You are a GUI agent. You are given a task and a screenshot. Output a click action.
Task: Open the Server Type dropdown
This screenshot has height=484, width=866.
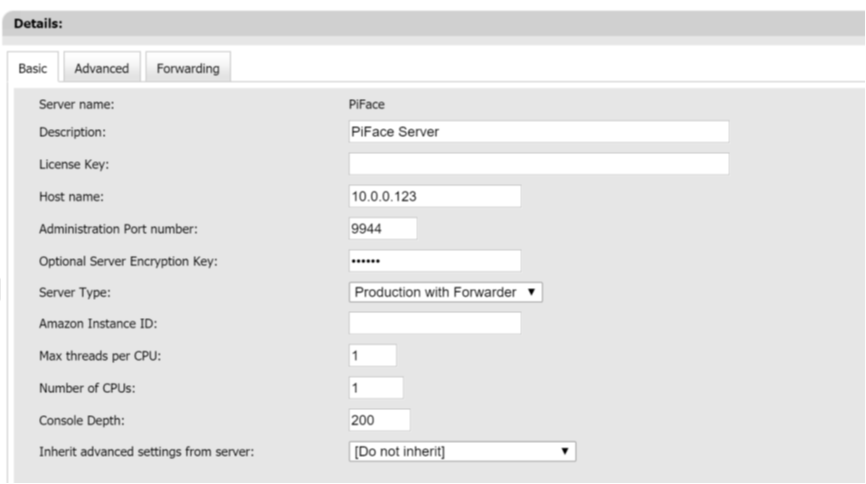point(446,292)
